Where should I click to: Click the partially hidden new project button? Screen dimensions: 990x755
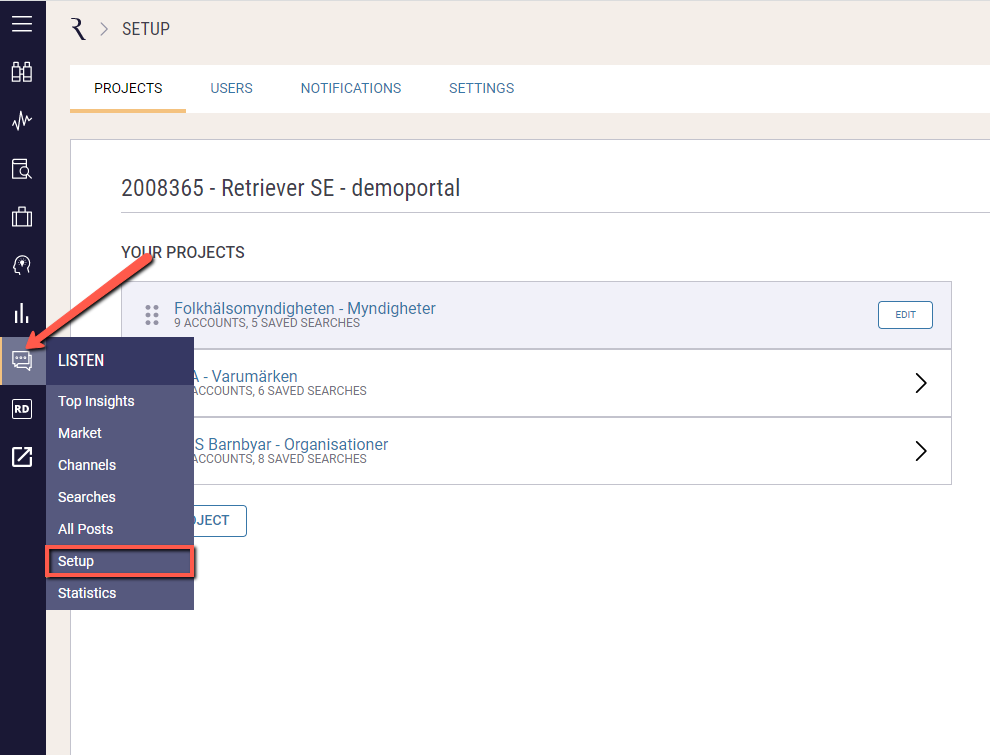point(220,521)
